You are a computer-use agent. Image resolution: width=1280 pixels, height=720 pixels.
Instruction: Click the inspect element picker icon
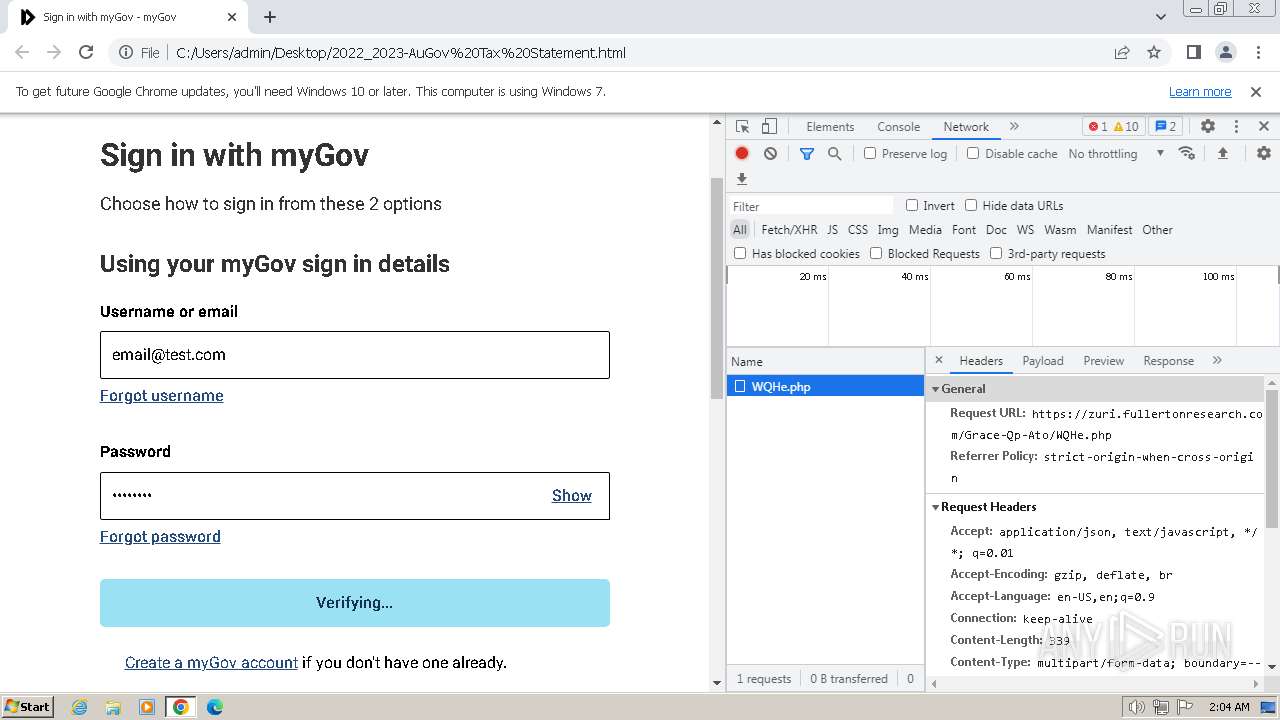pos(742,126)
